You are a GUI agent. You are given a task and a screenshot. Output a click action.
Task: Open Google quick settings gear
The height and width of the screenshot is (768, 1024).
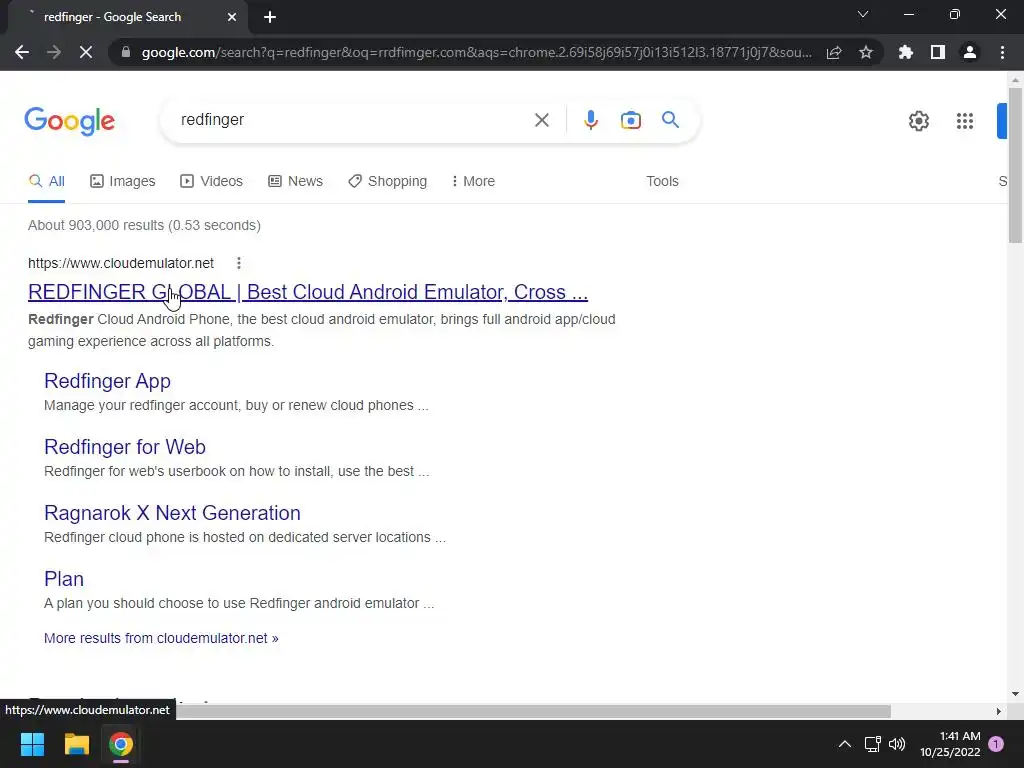(x=918, y=121)
